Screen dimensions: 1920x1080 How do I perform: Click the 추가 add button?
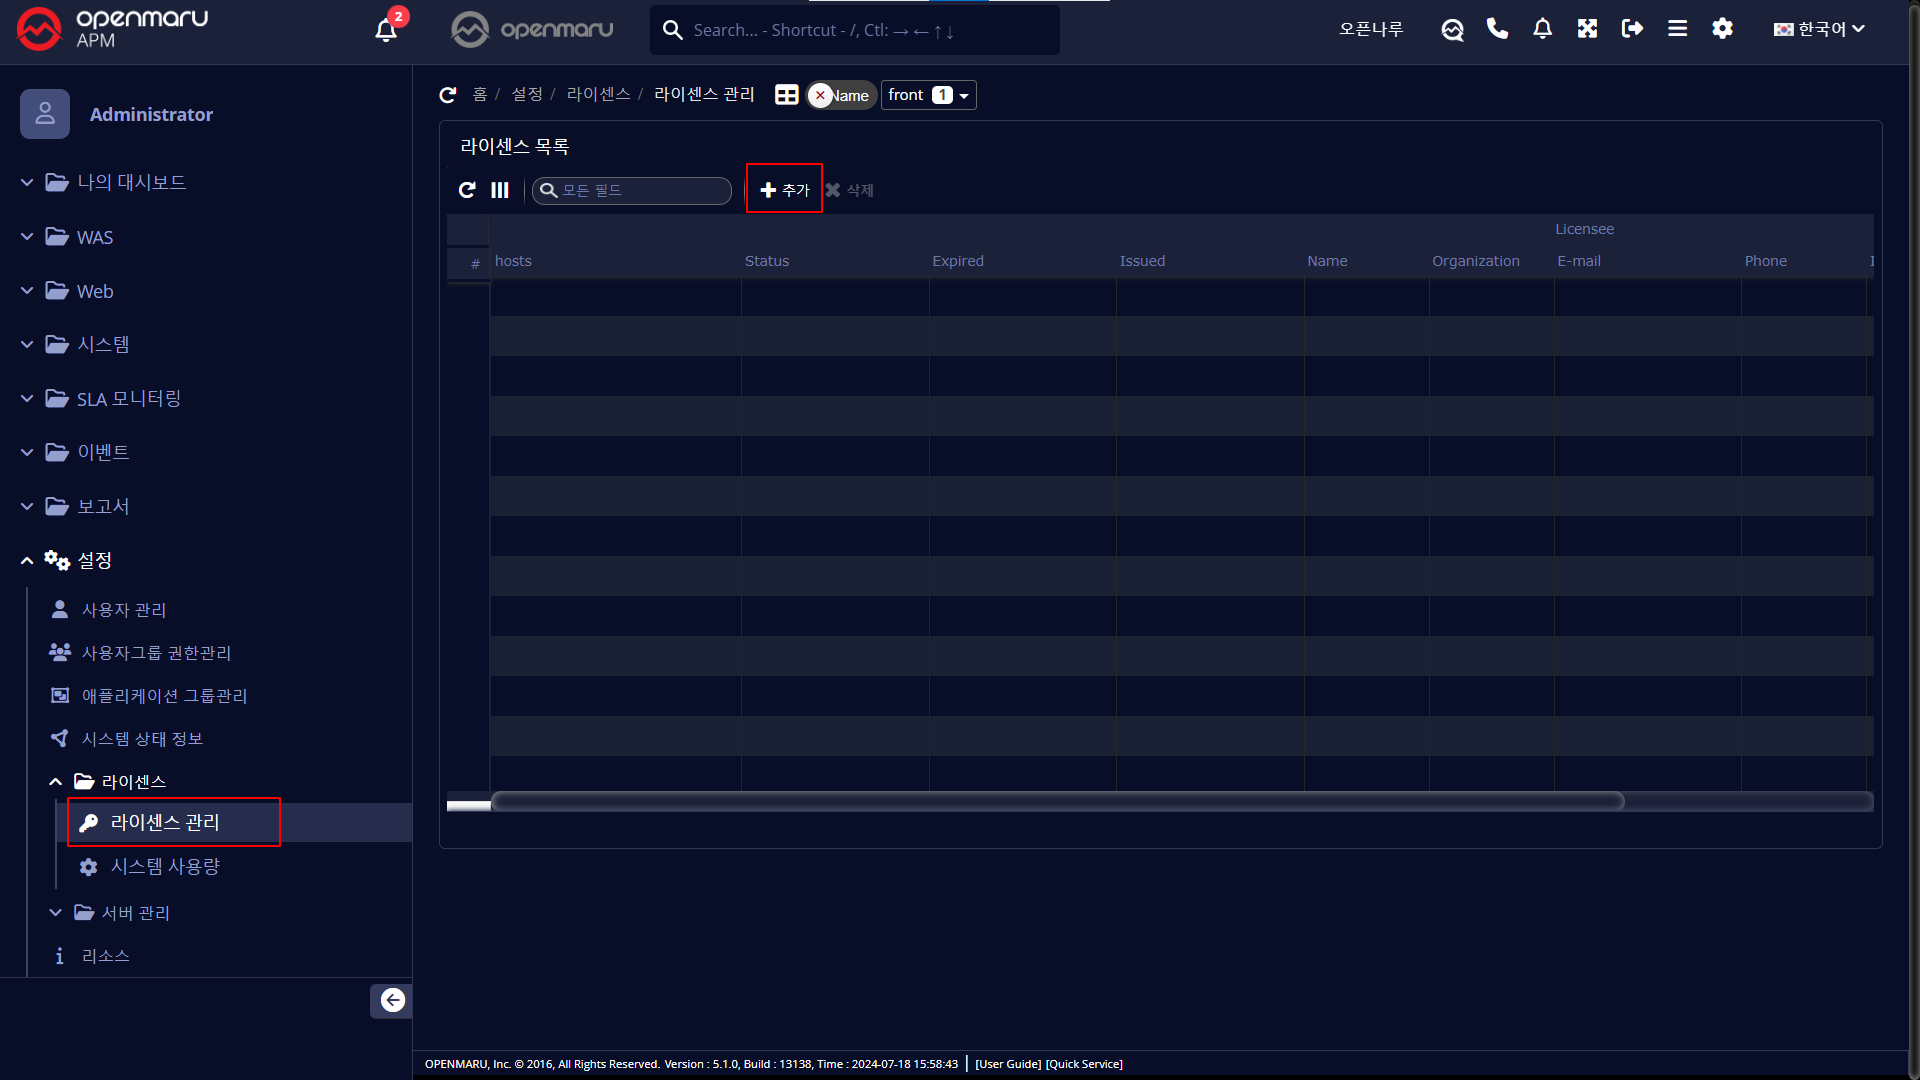click(x=784, y=189)
